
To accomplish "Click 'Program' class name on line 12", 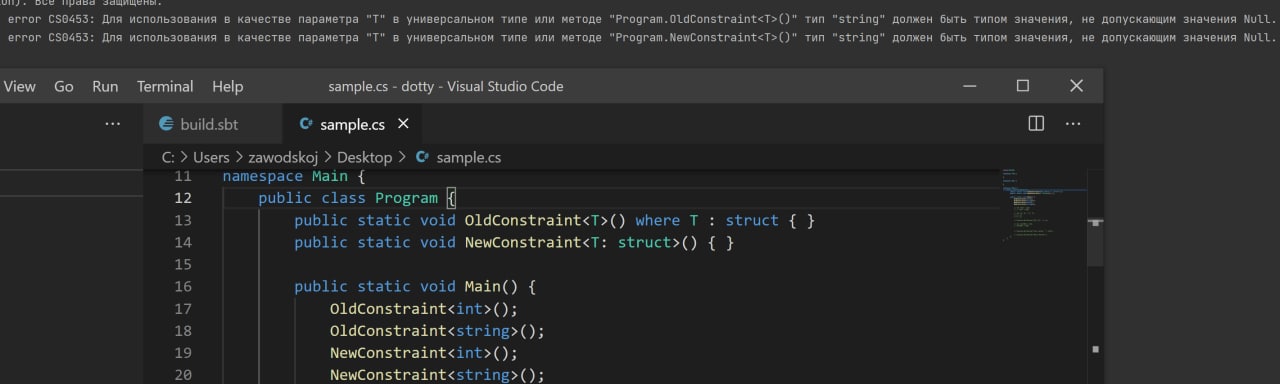I will click(406, 198).
